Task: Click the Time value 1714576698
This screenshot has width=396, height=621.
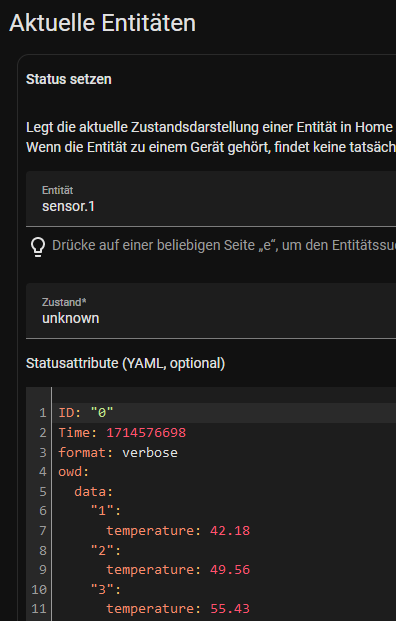Action: click(x=146, y=432)
